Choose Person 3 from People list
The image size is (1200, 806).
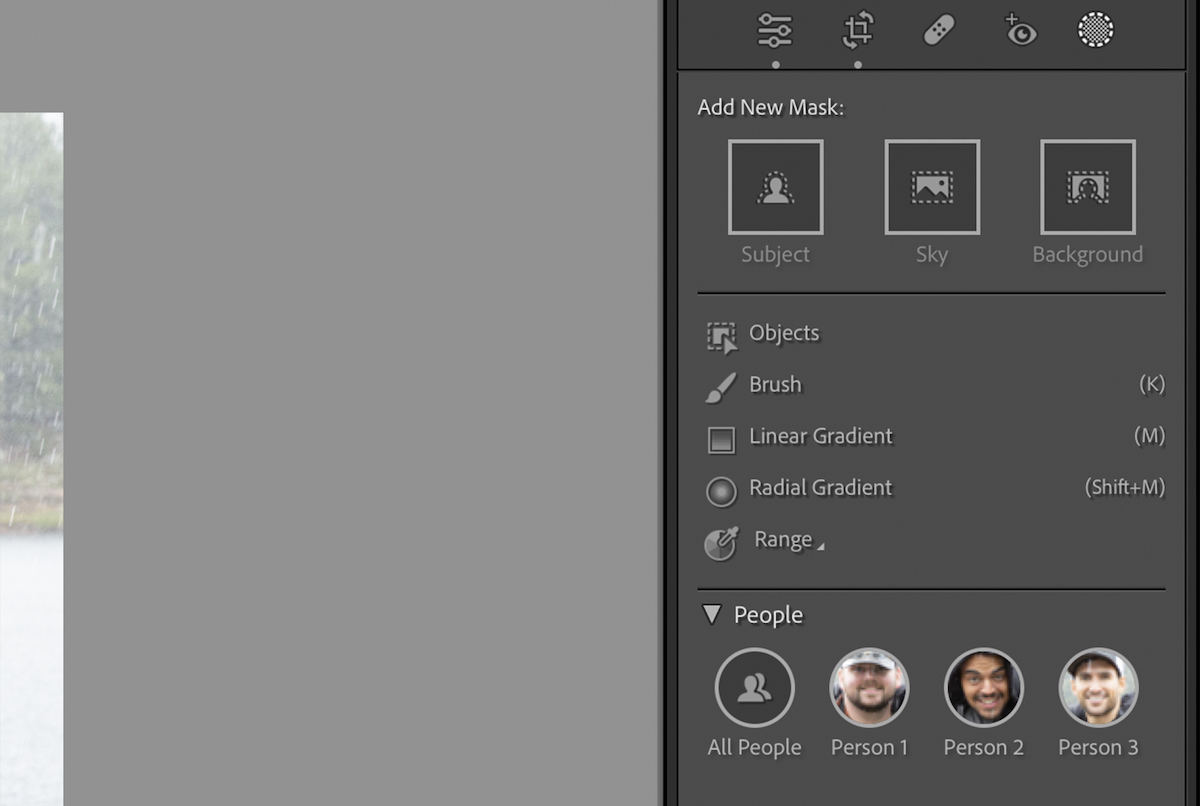(1098, 688)
